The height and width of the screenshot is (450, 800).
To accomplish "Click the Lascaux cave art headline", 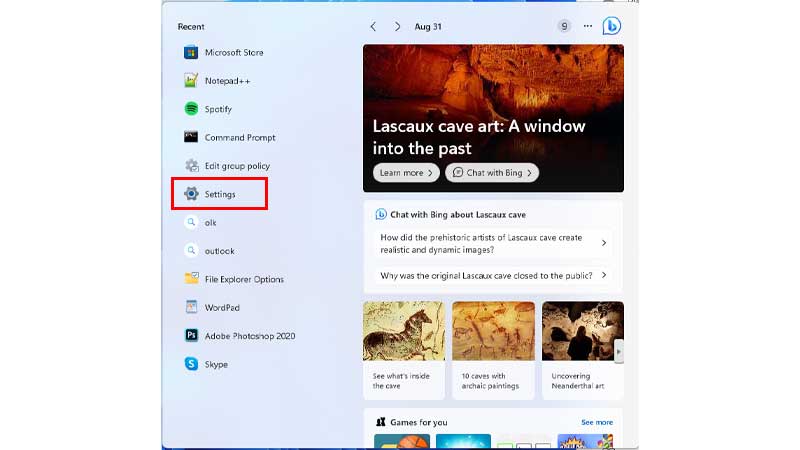I will [x=479, y=137].
